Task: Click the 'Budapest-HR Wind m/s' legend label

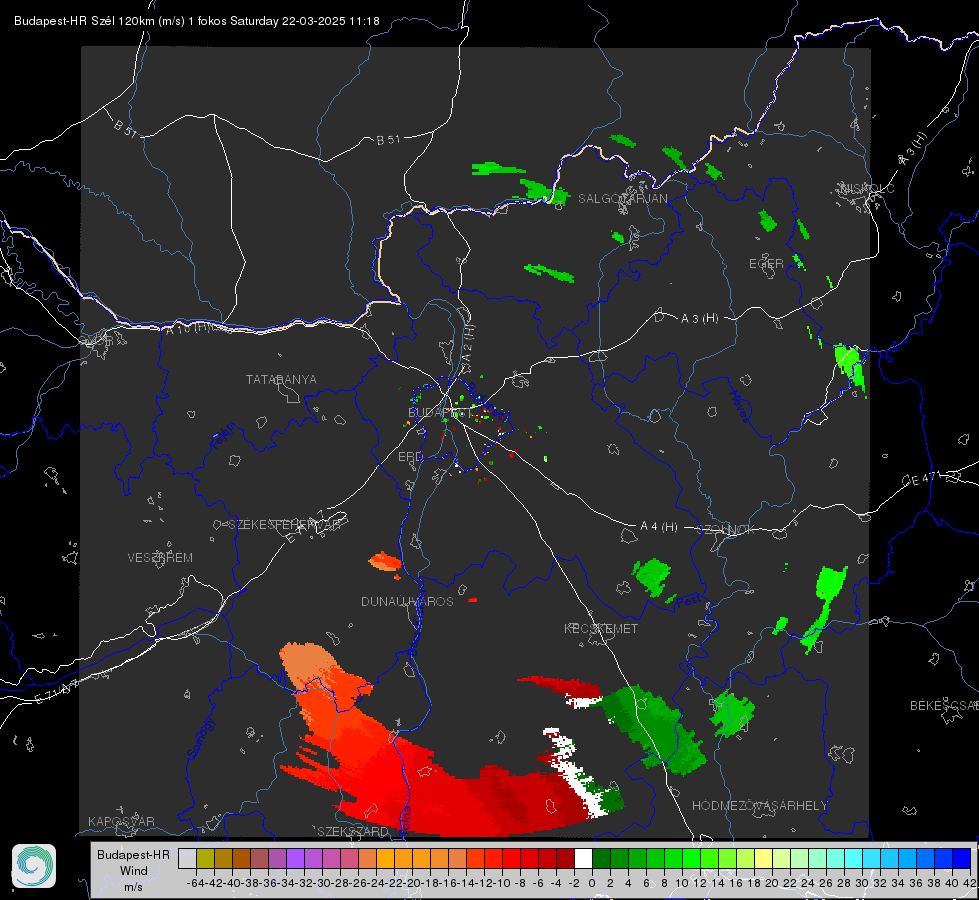Action: (134, 871)
